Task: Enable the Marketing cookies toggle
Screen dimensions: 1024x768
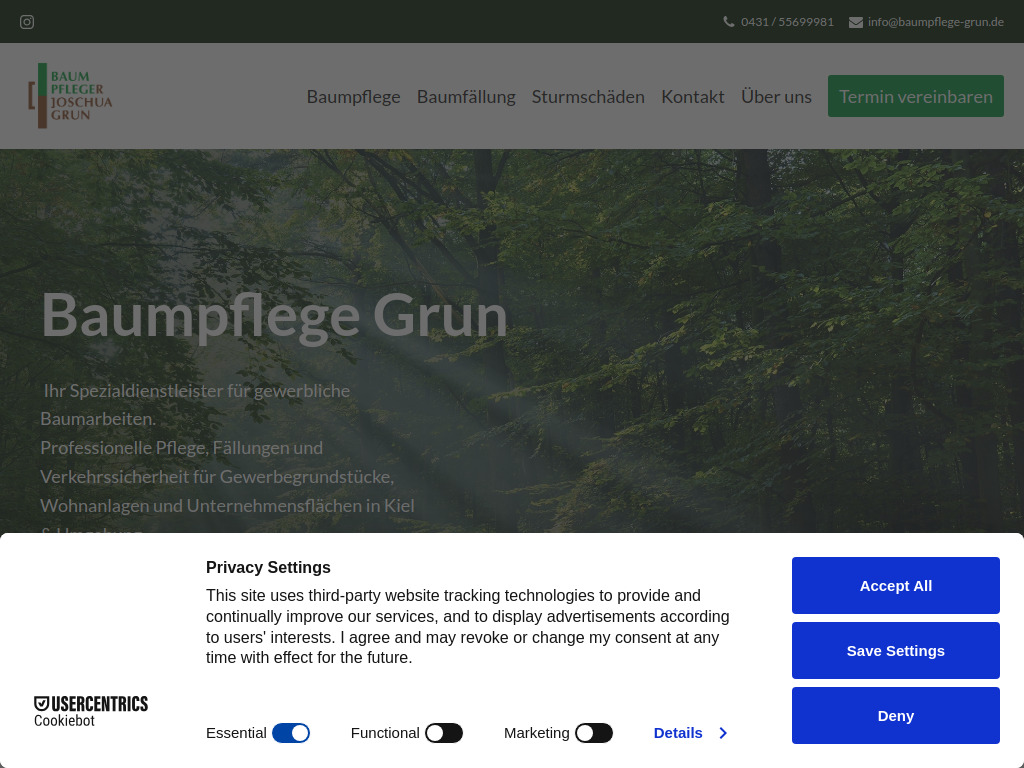Action: tap(593, 733)
